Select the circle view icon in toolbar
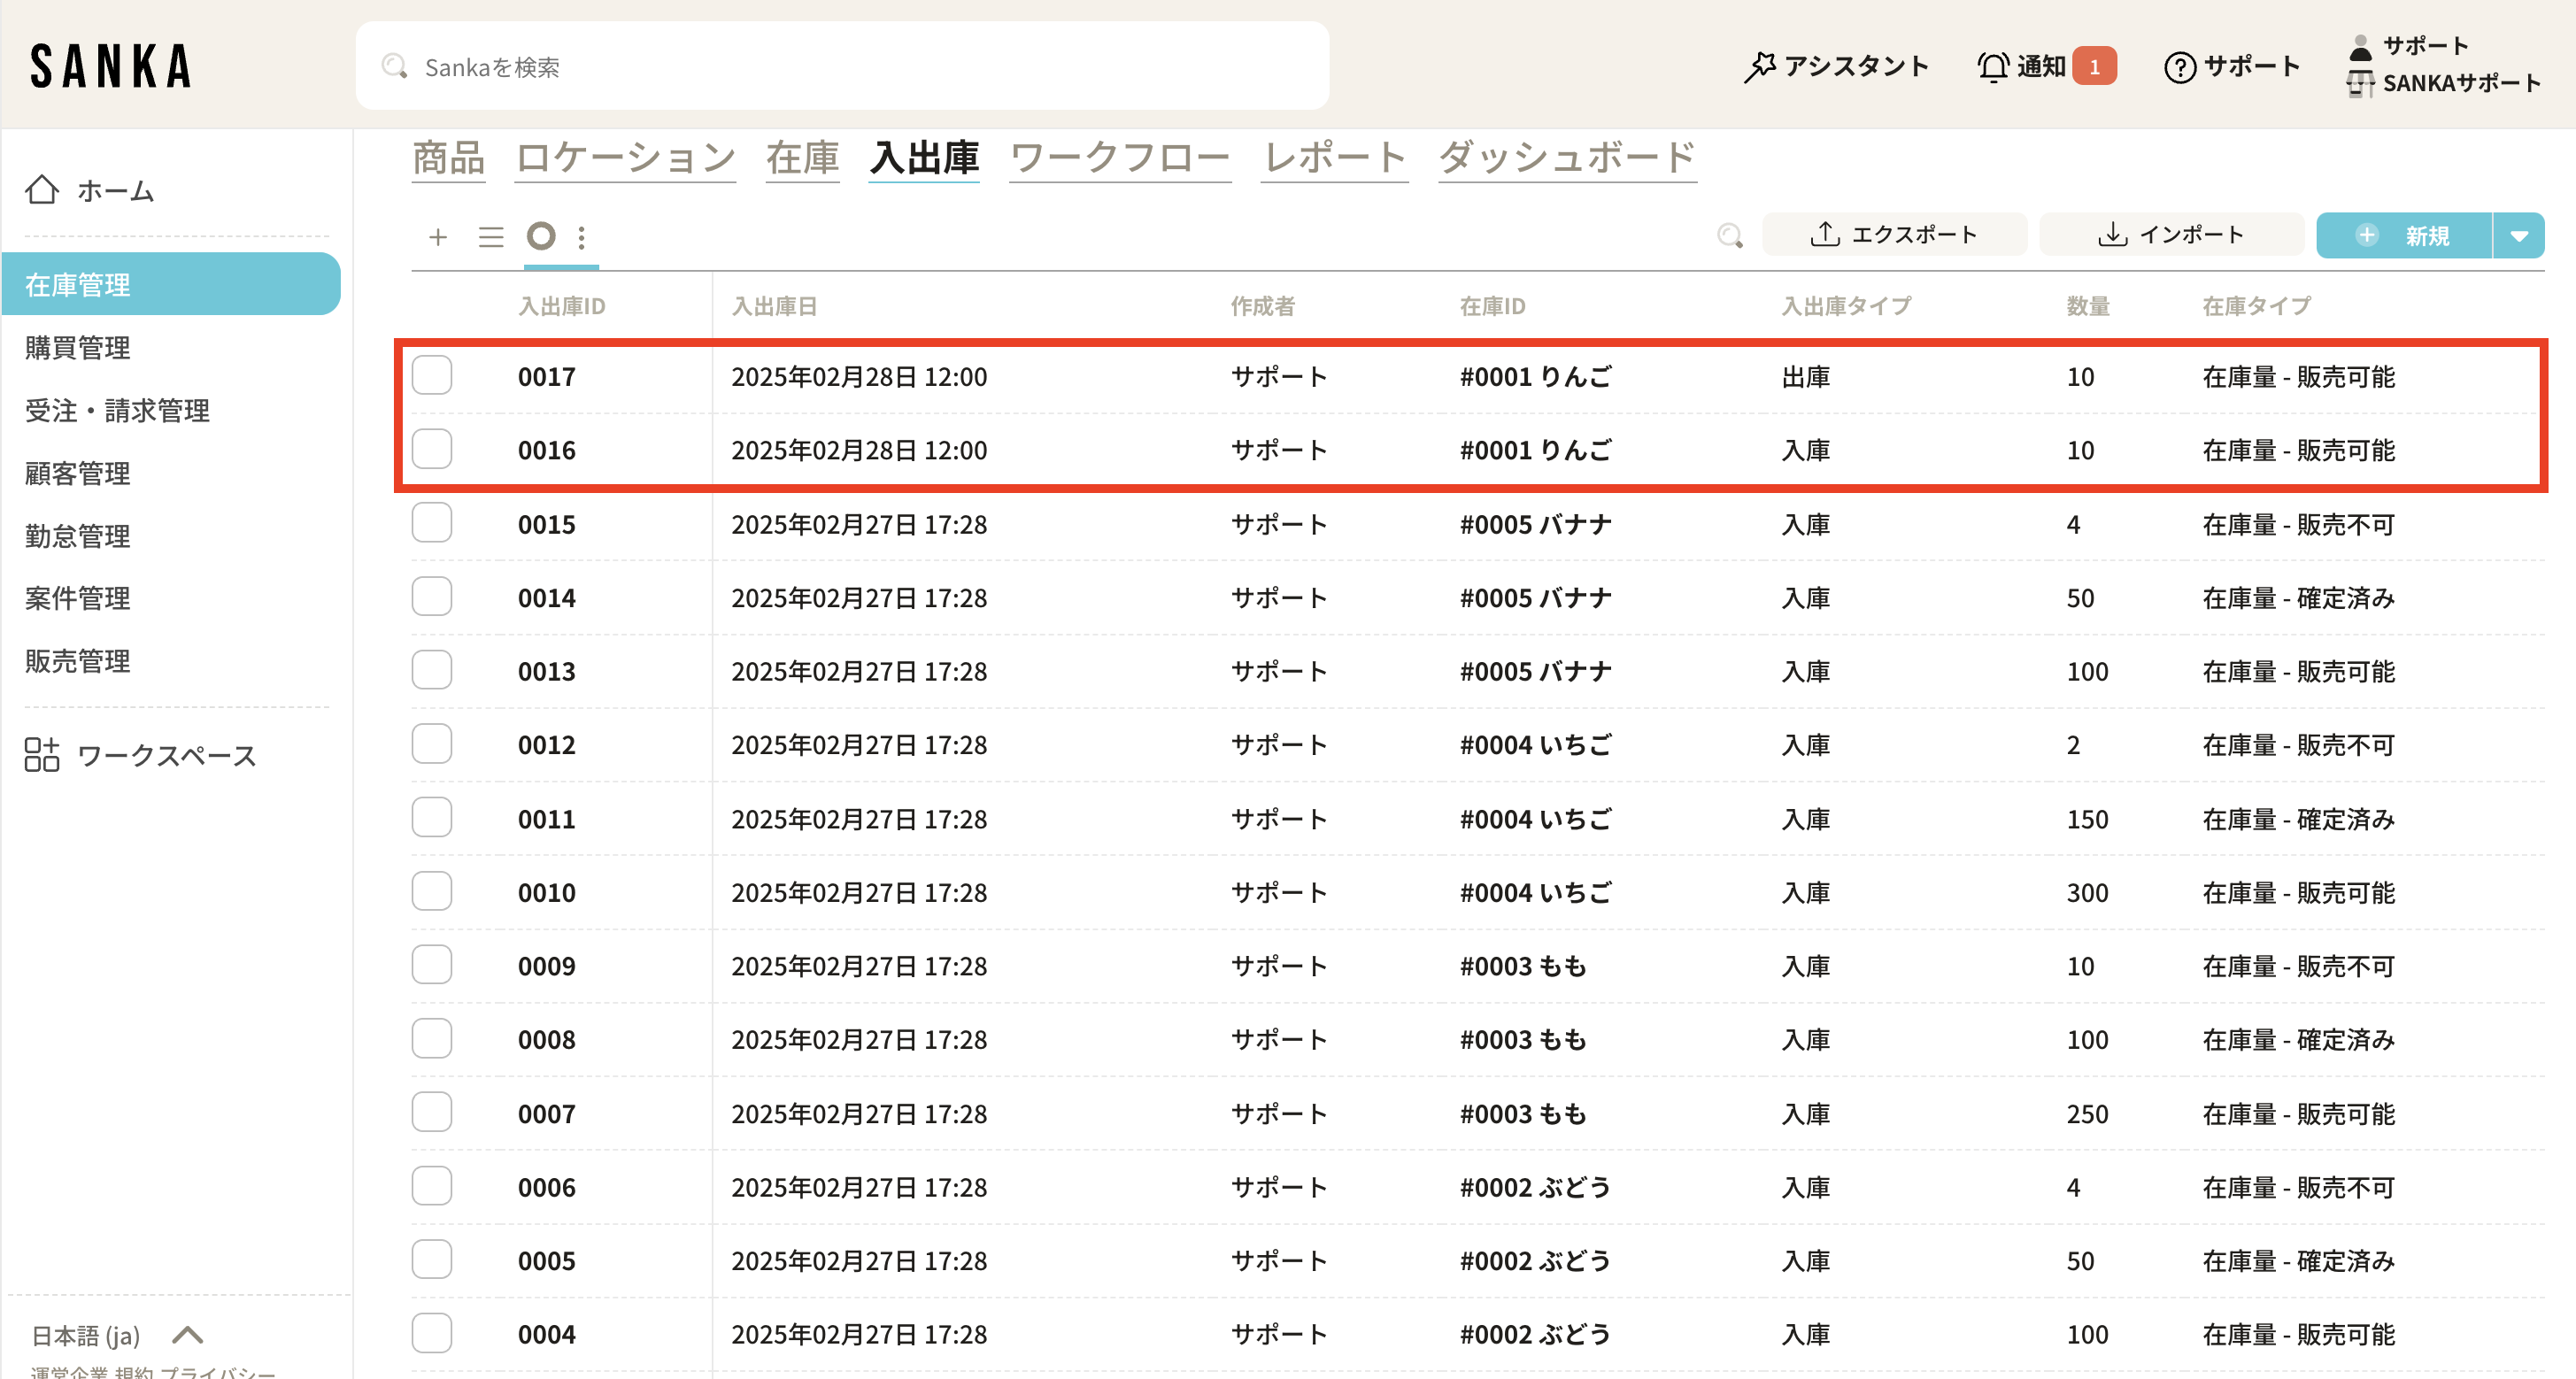Image resolution: width=2576 pixels, height=1379 pixels. [x=541, y=236]
